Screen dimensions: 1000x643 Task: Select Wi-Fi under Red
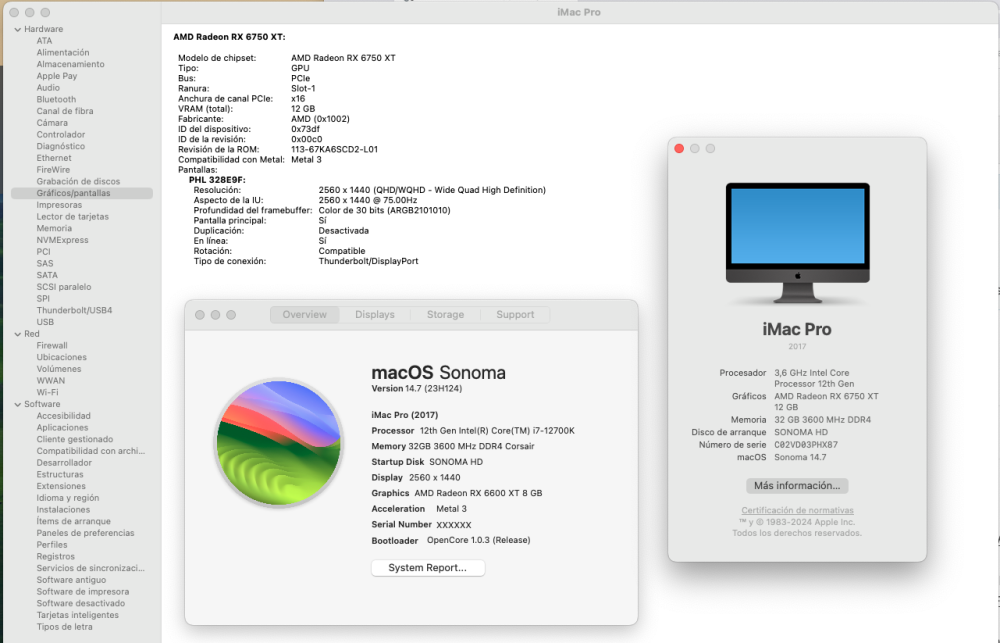(x=47, y=392)
